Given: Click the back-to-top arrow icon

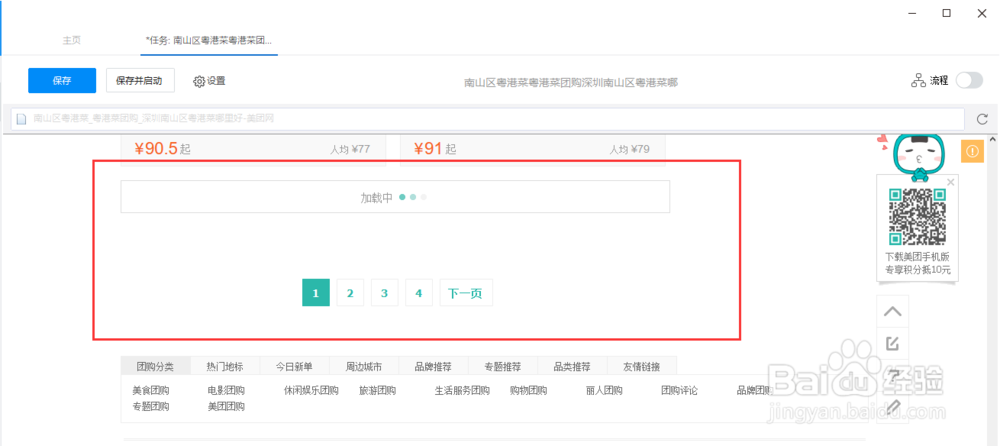Looking at the screenshot, I should click(x=893, y=312).
